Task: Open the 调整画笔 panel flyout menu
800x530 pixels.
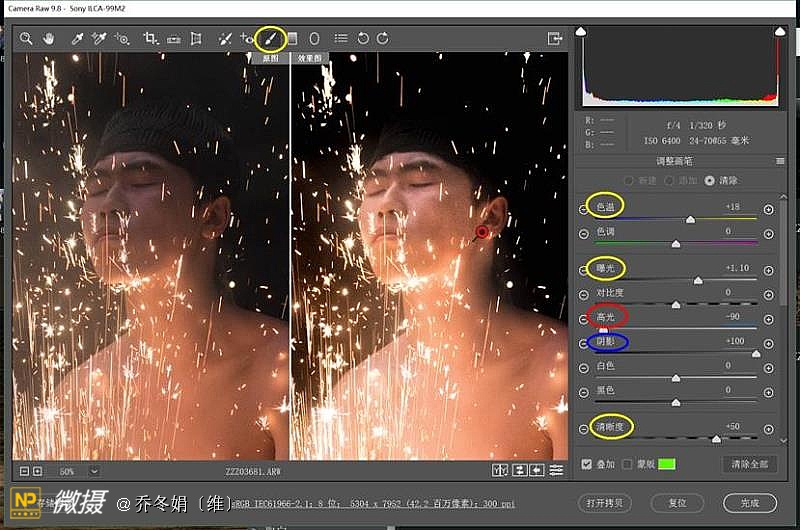Action: pyautogui.click(x=780, y=161)
